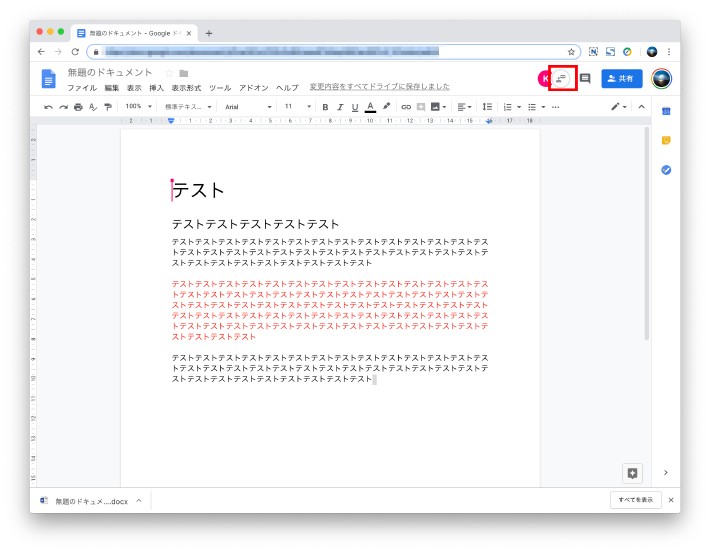Image resolution: width=710 pixels, height=552 pixels.
Task: Click numbered list icon
Action: point(508,107)
